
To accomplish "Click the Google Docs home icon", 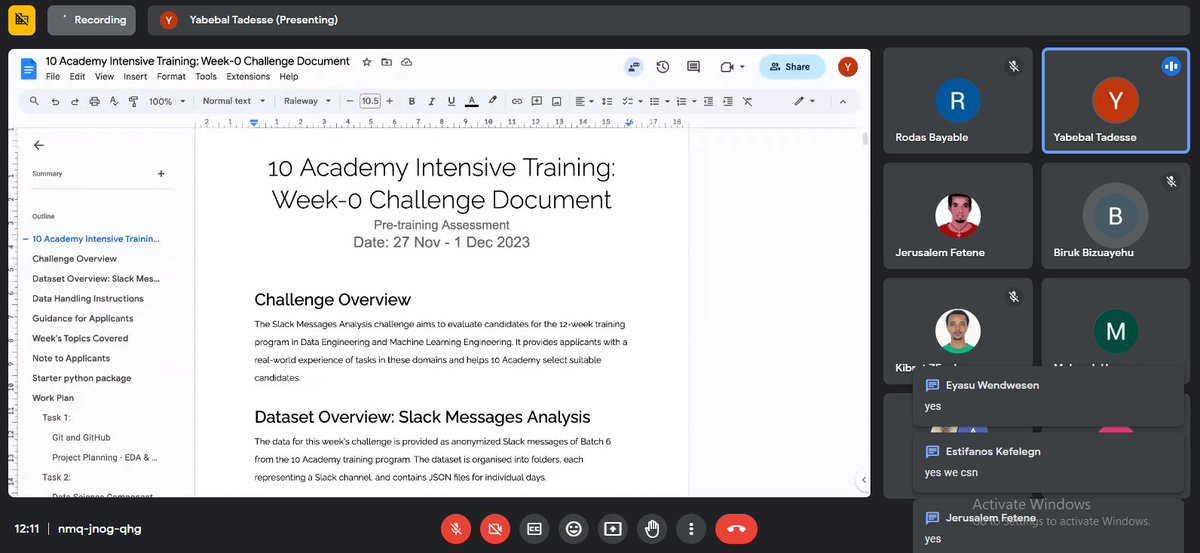I will (28, 68).
